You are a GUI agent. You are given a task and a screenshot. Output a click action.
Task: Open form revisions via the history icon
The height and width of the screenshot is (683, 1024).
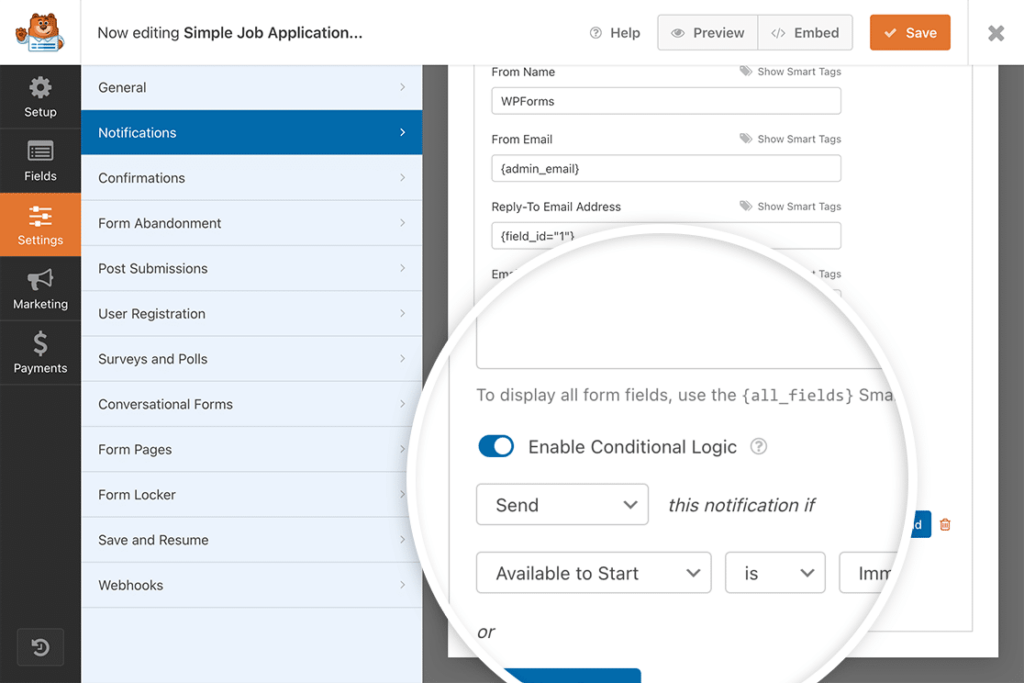click(x=40, y=647)
